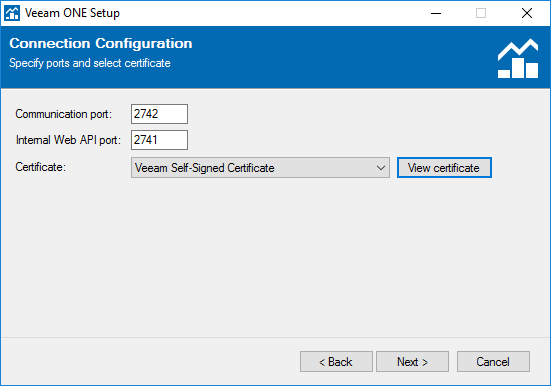
Task: Proceed with the Next button
Action: coord(413,361)
